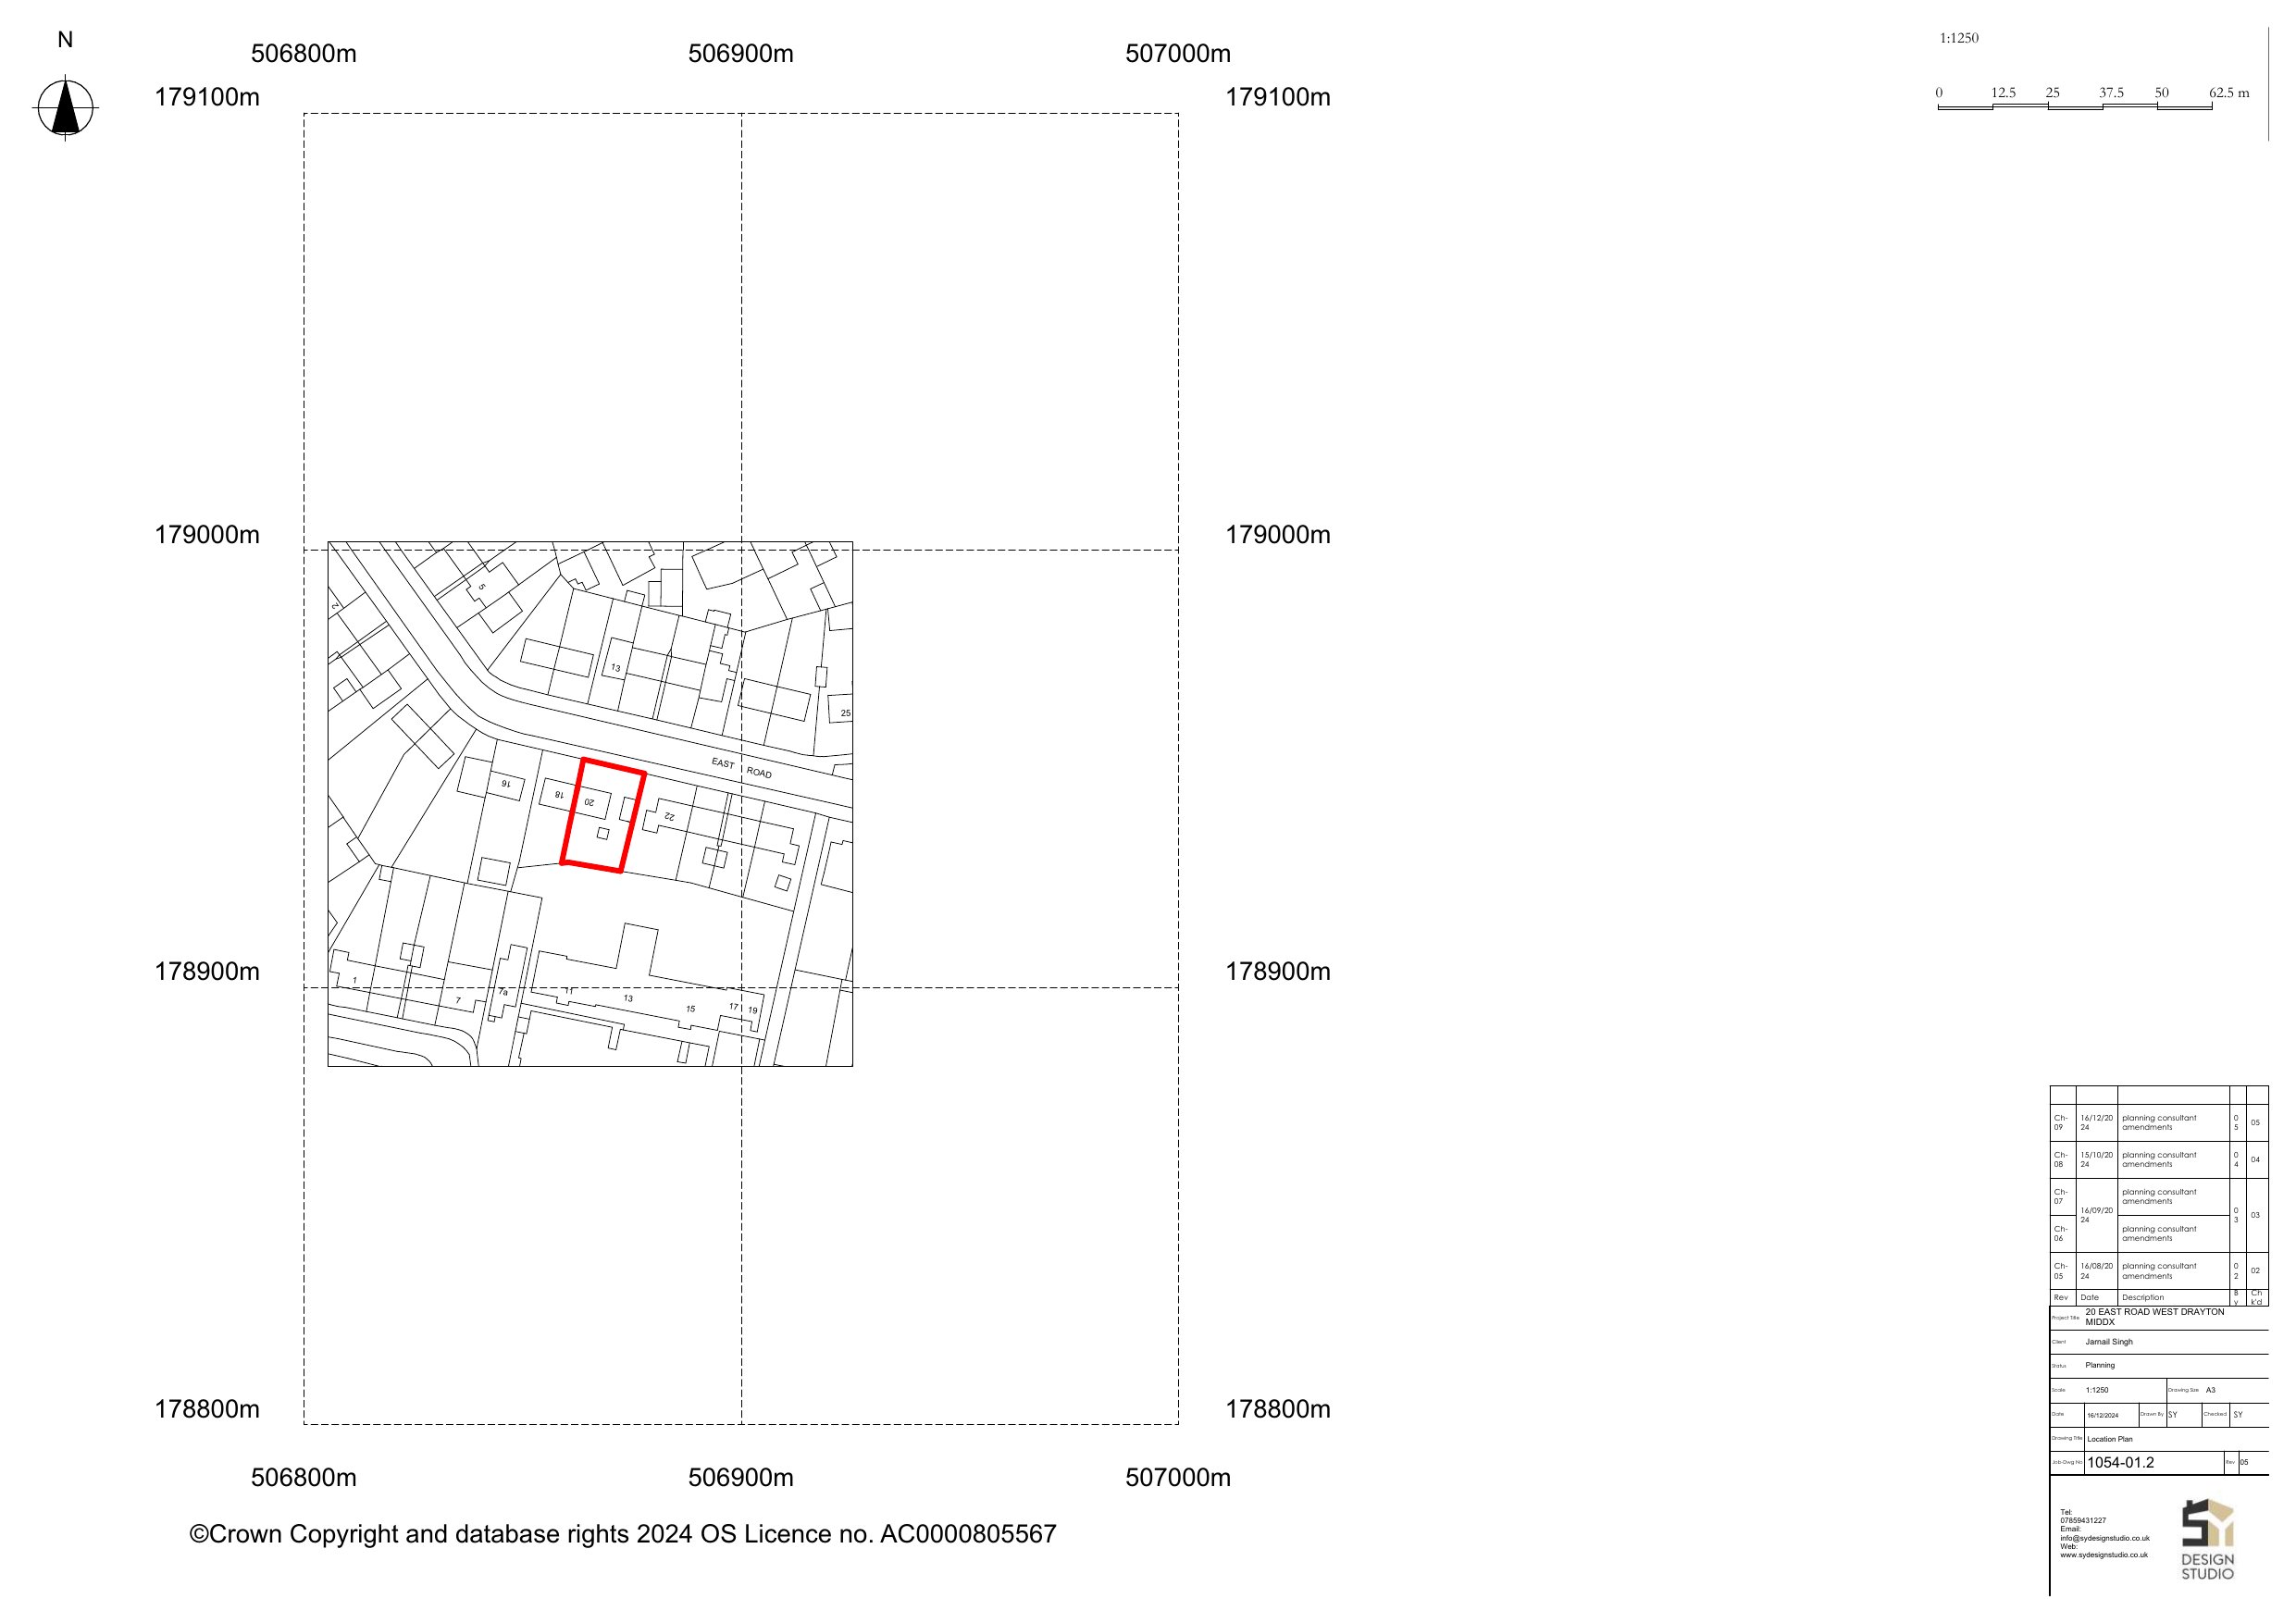Click building number 25 on the map
This screenshot has height=1623, width=2296.
click(x=845, y=713)
